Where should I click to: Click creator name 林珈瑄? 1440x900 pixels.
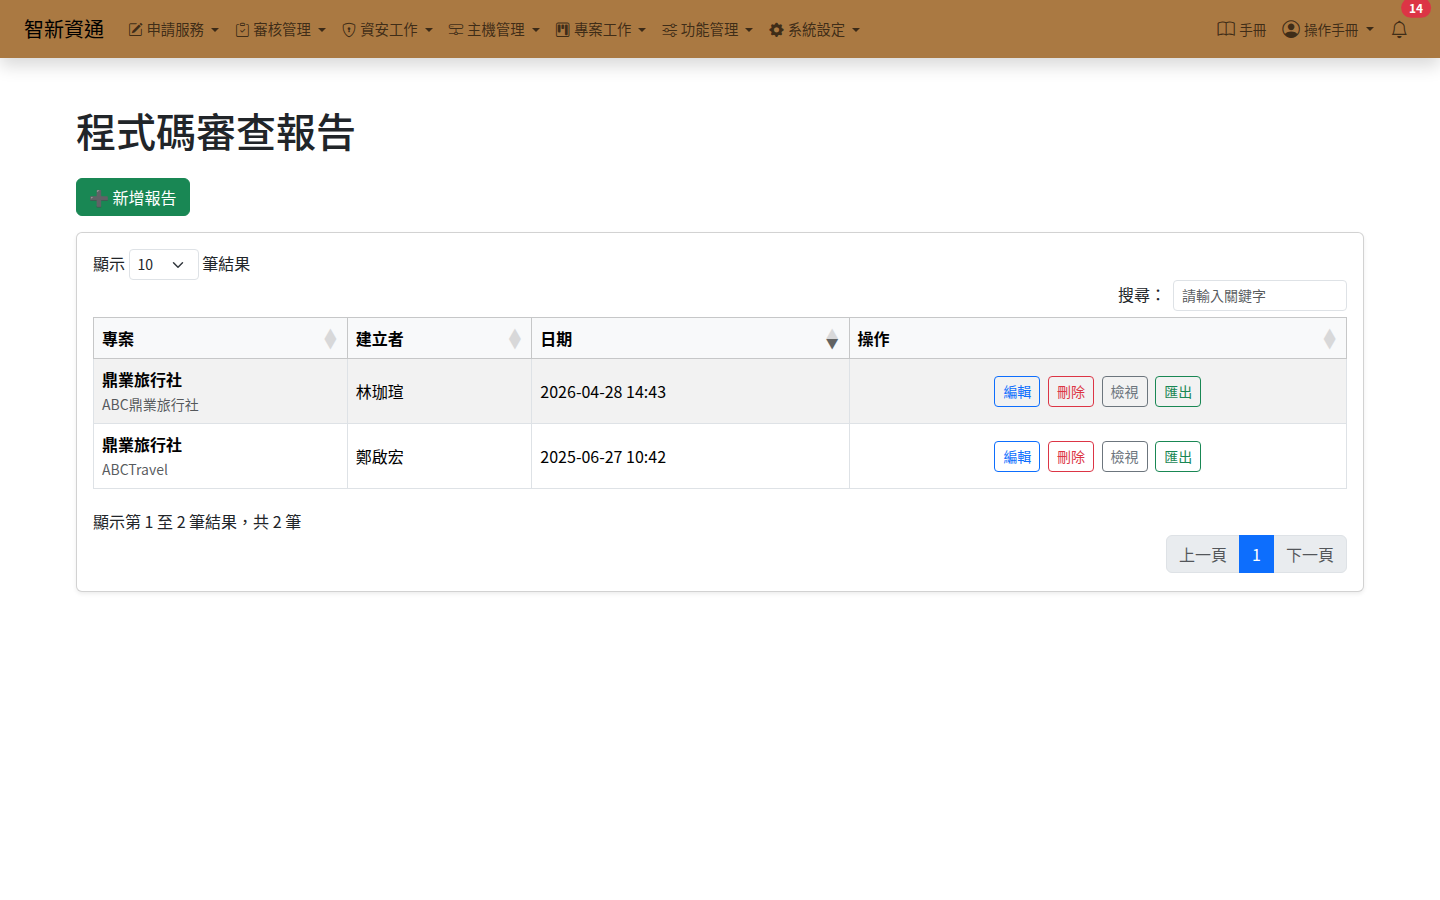click(x=380, y=392)
